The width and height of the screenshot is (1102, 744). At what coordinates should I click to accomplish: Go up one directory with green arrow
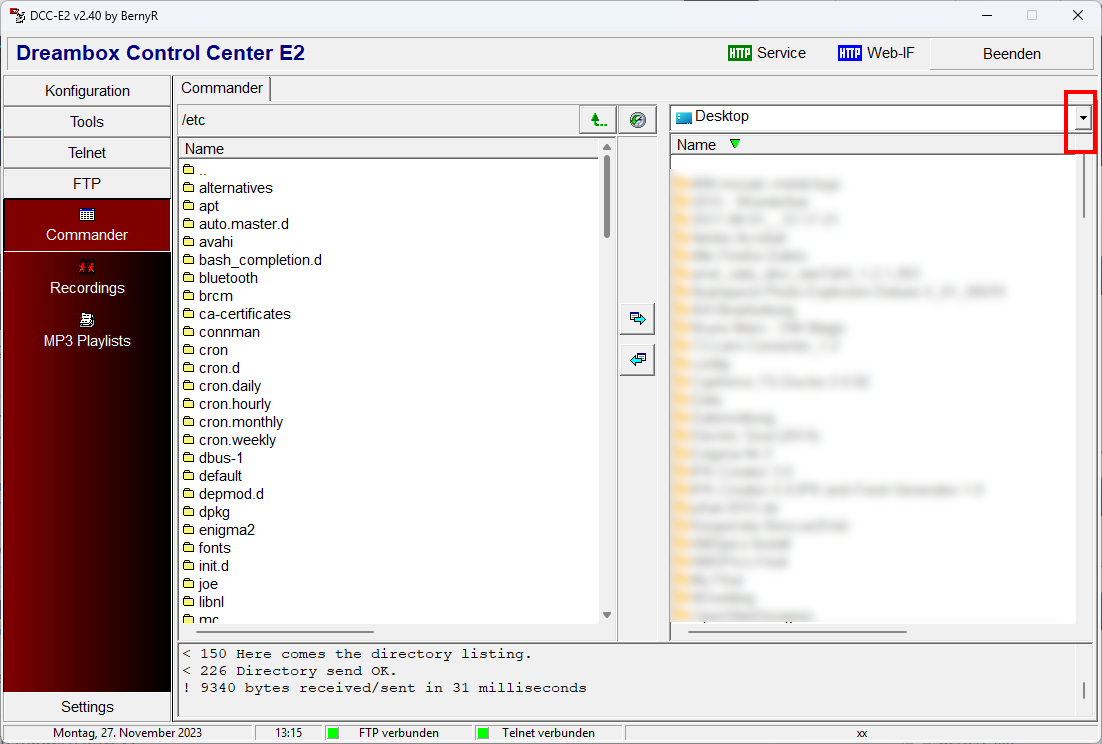tap(597, 120)
